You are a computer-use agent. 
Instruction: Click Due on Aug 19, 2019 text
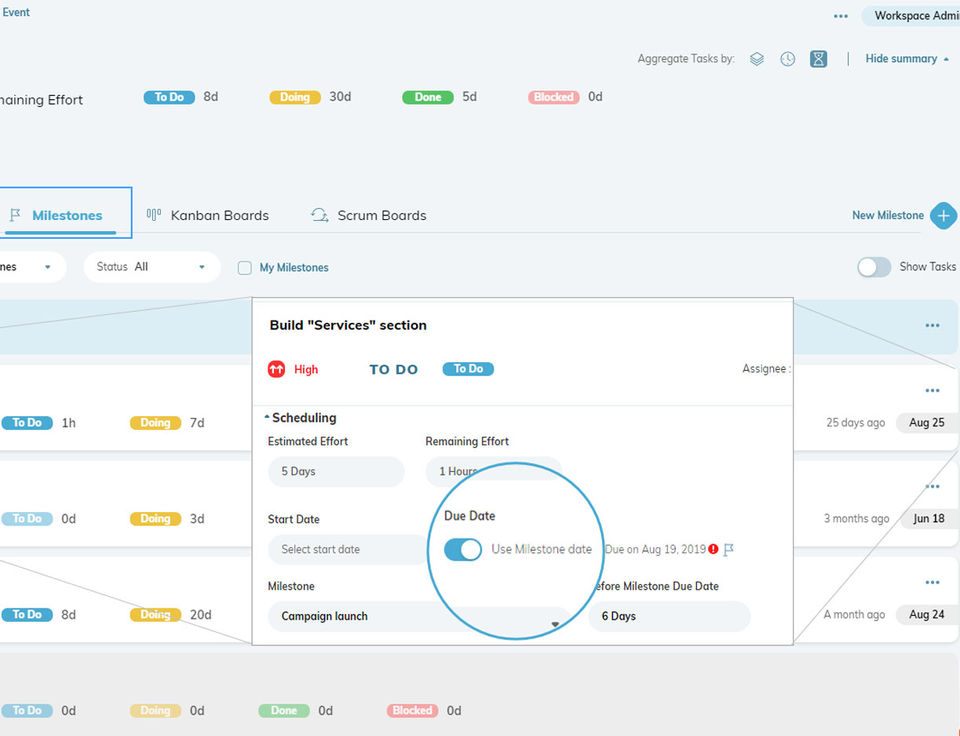[655, 549]
